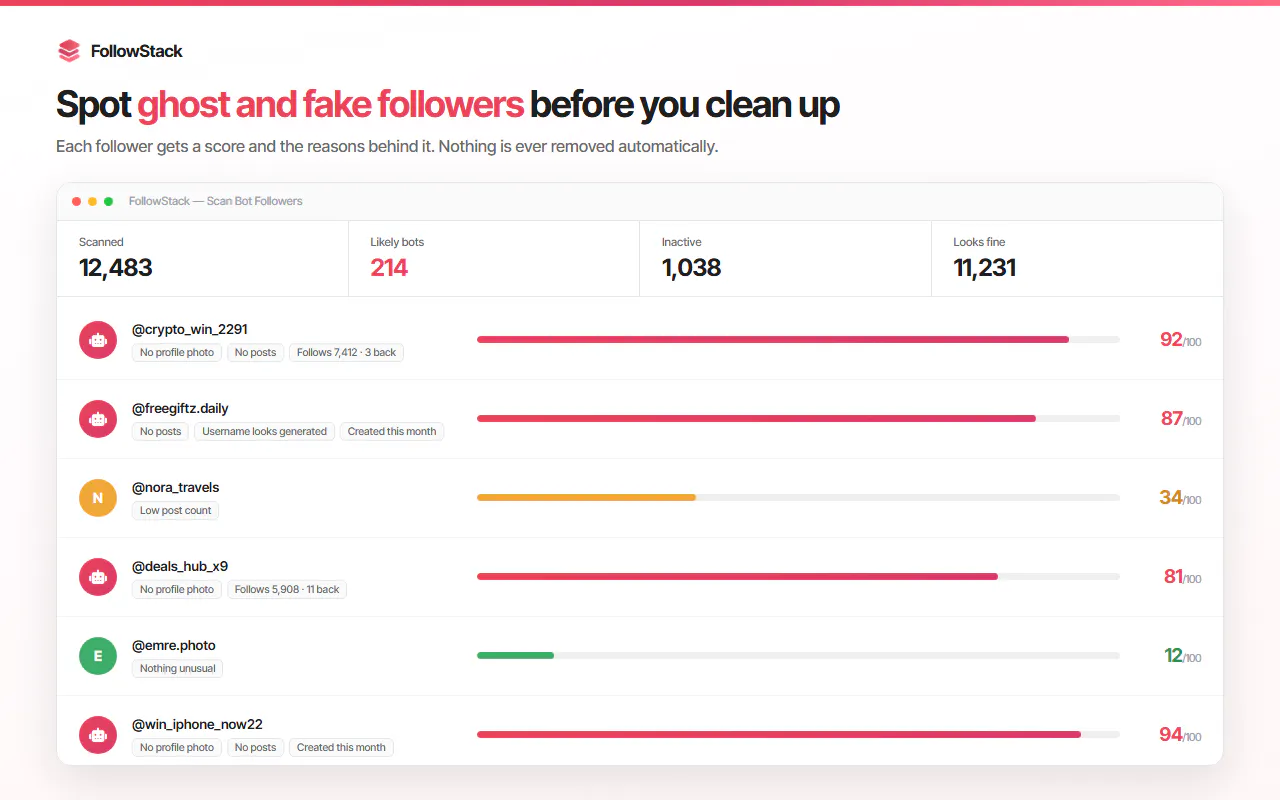Screen dimensions: 1280x800
Task: Click bot avatar icon for @freegiftz.daily
Action: click(x=98, y=419)
